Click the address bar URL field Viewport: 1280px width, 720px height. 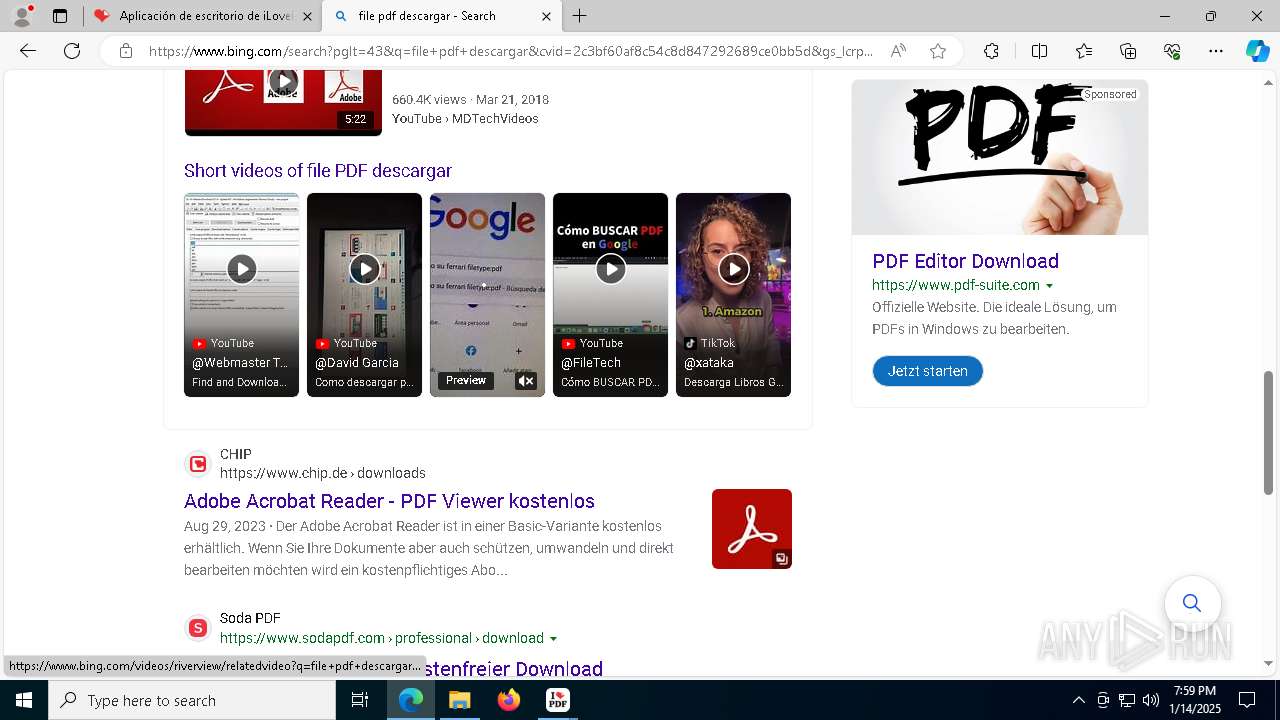(x=510, y=51)
